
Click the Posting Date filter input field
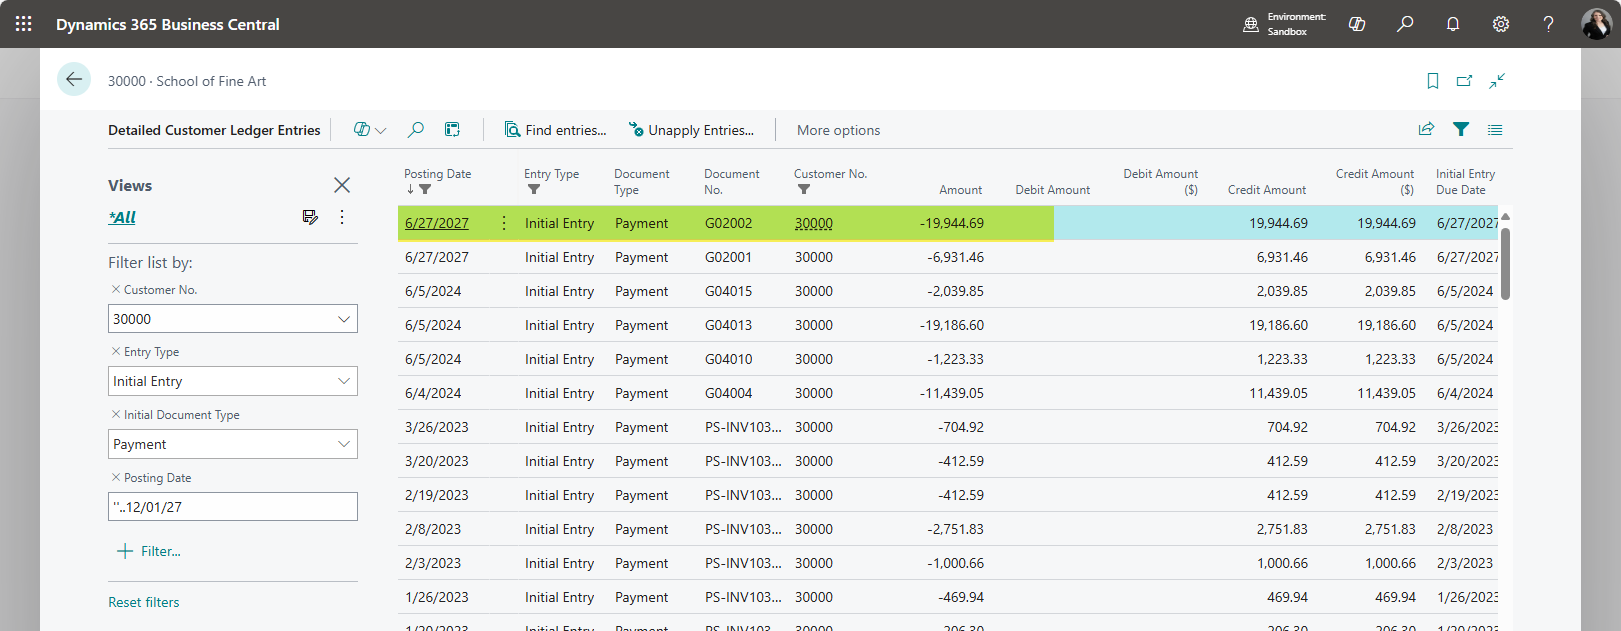[233, 506]
